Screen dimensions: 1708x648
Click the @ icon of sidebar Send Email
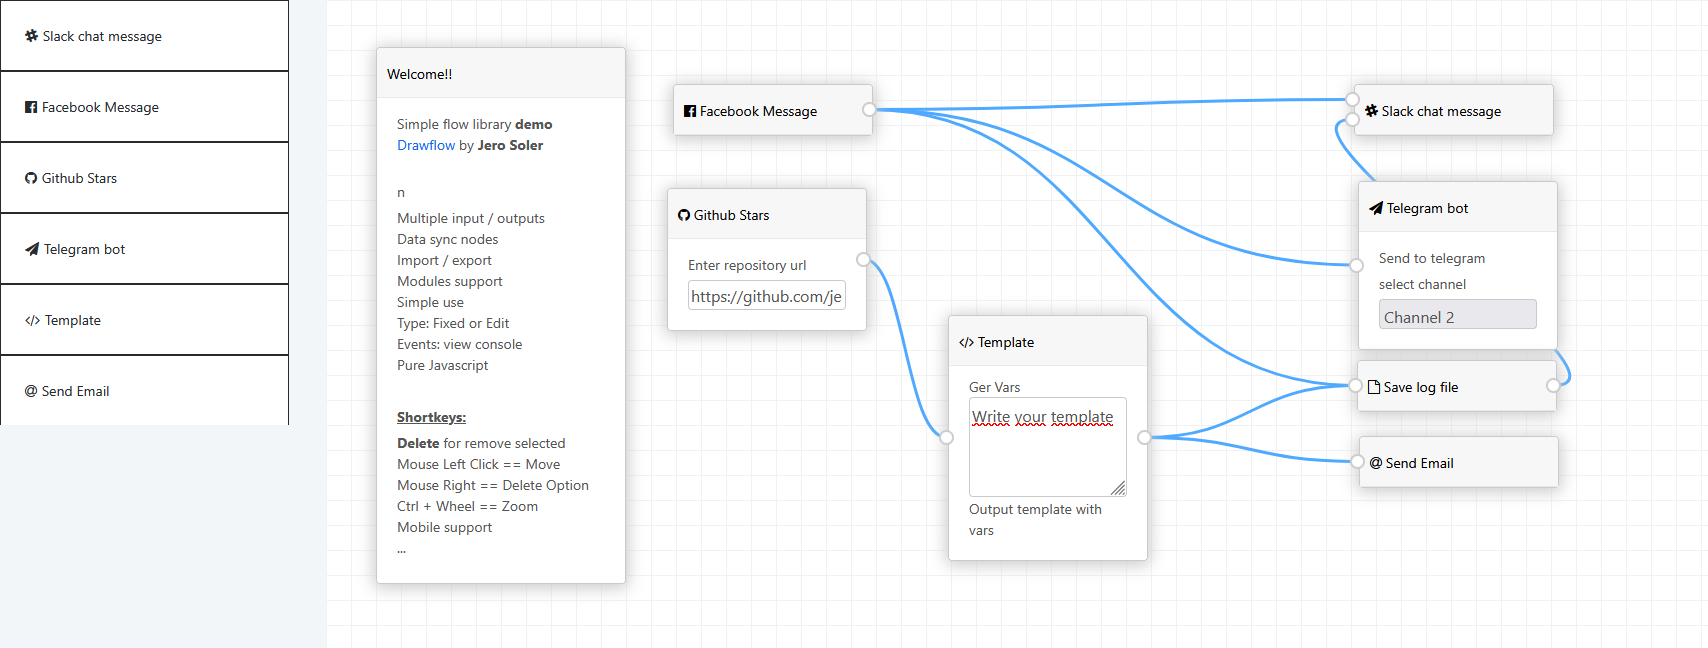point(31,391)
